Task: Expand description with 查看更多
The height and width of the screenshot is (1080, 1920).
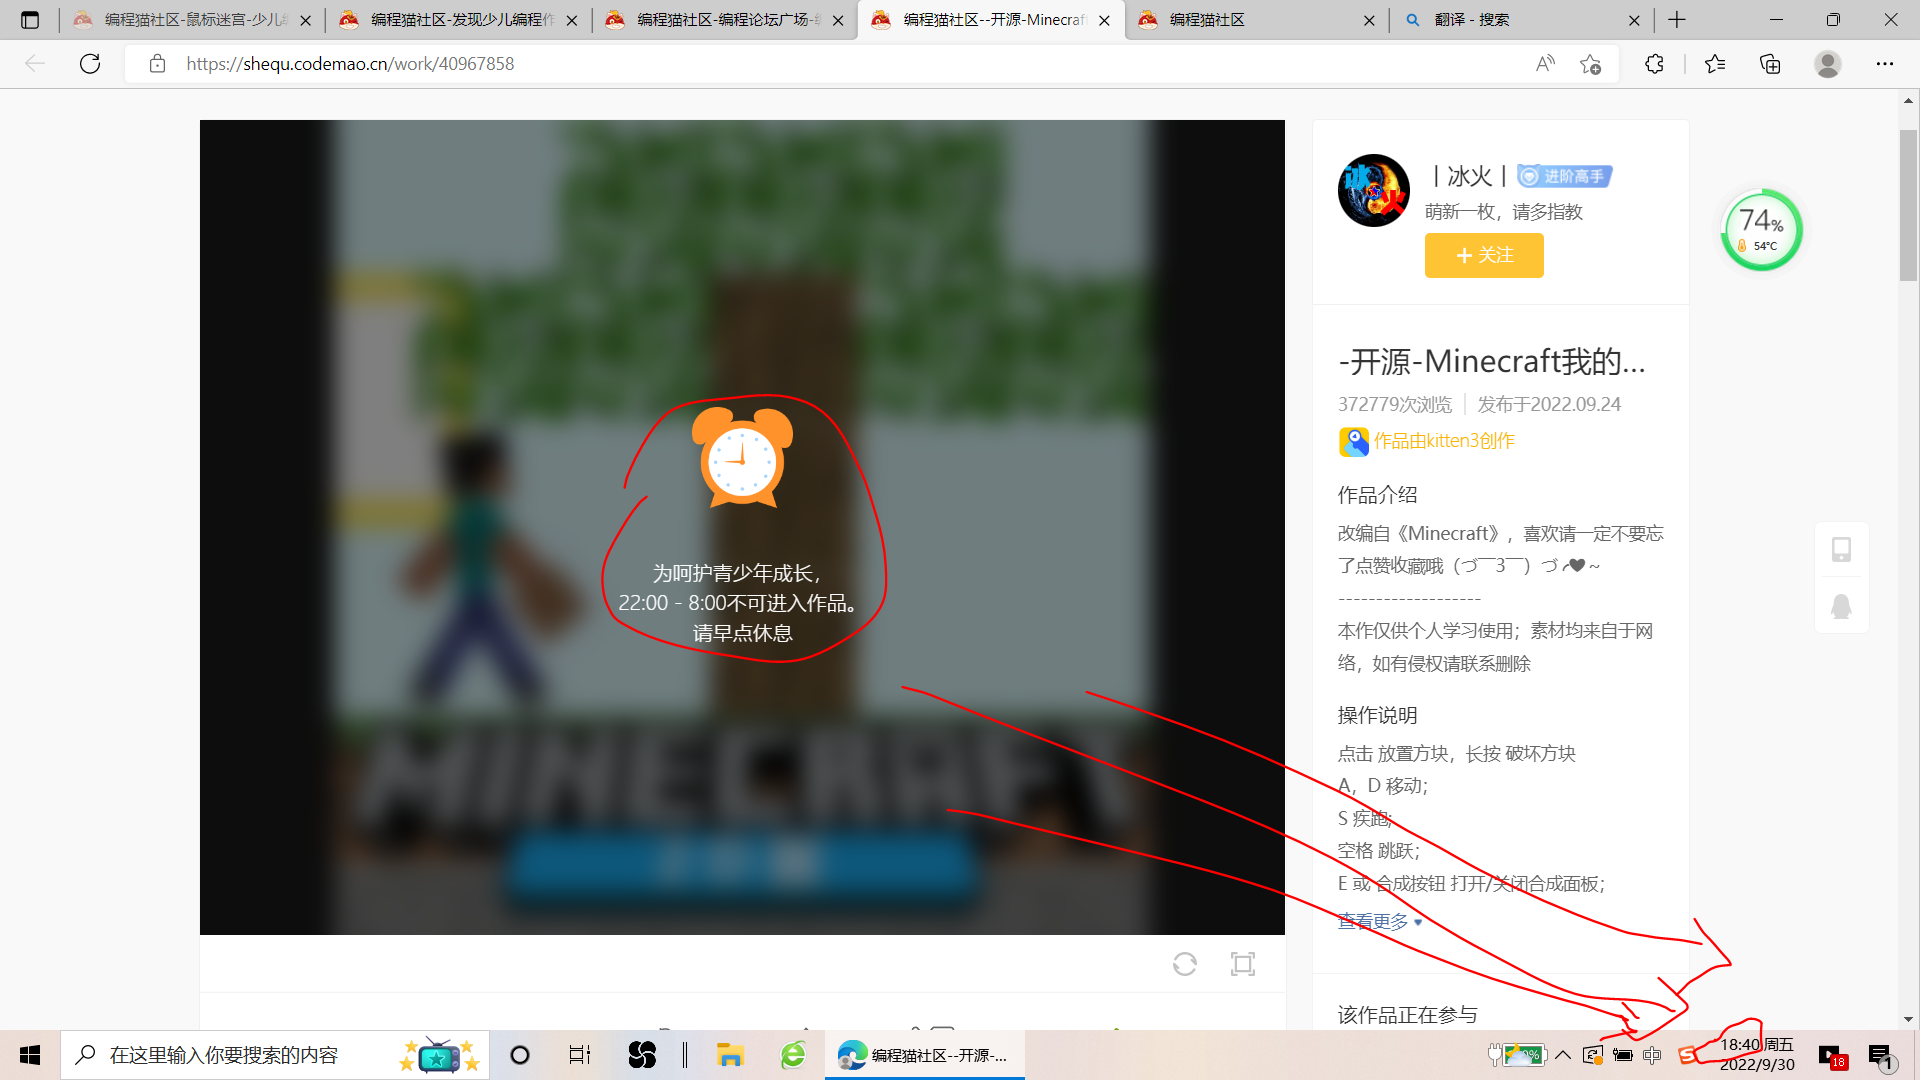Action: point(1380,921)
